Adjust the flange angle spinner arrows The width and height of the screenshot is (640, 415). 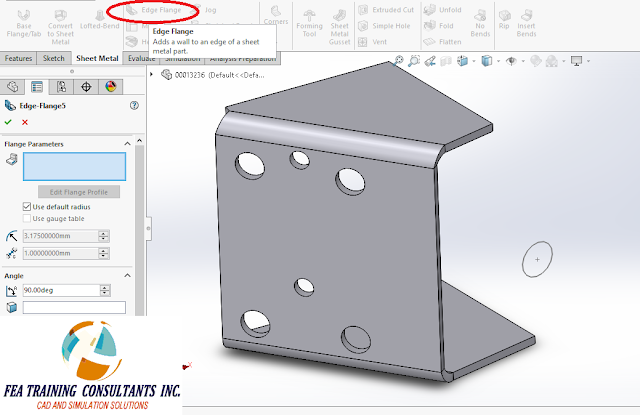click(x=105, y=290)
